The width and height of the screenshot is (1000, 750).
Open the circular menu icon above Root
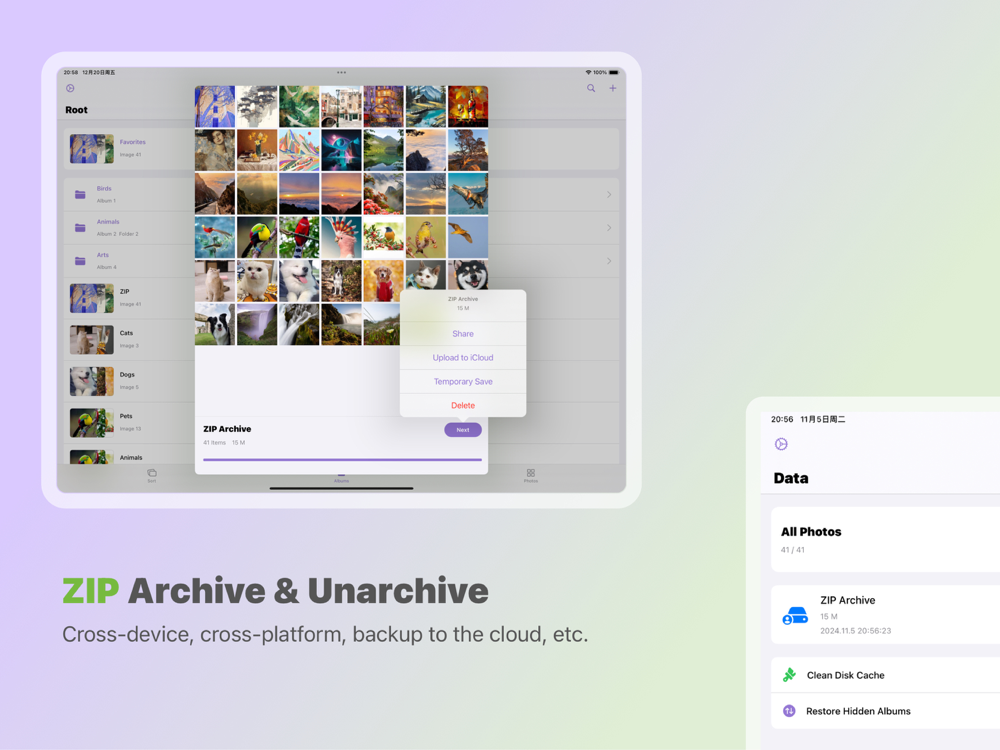pos(70,88)
